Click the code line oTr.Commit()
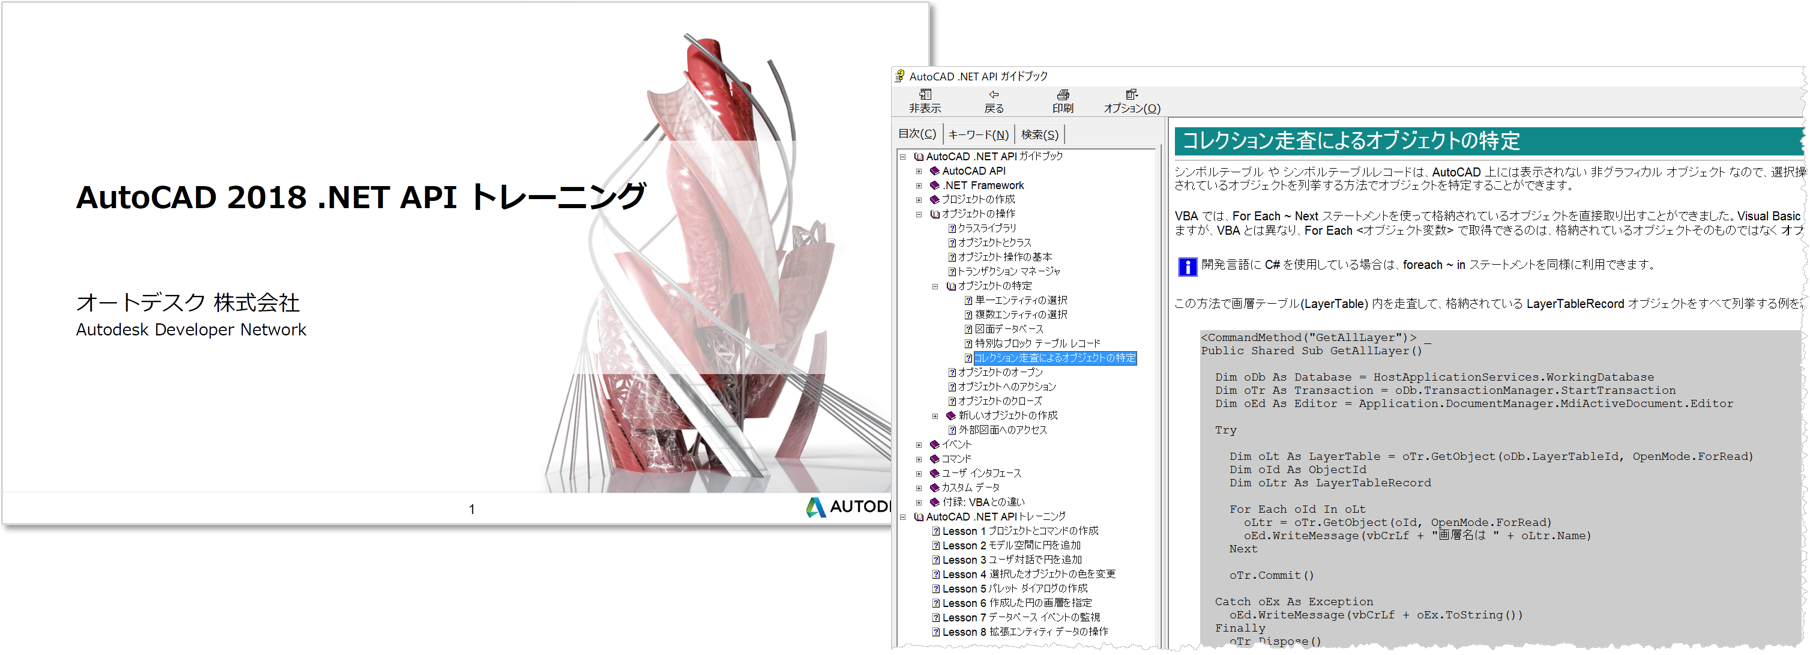This screenshot has height=655, width=1810. 1272,576
